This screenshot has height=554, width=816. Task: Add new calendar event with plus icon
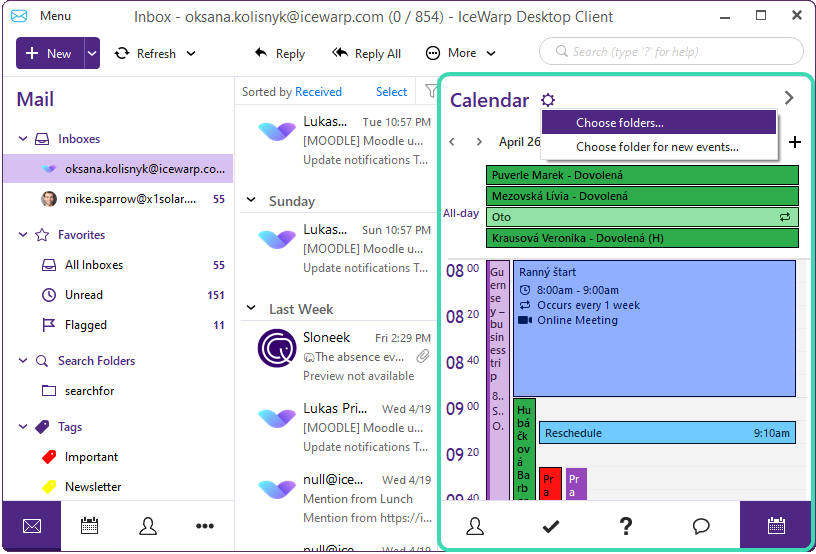(795, 142)
